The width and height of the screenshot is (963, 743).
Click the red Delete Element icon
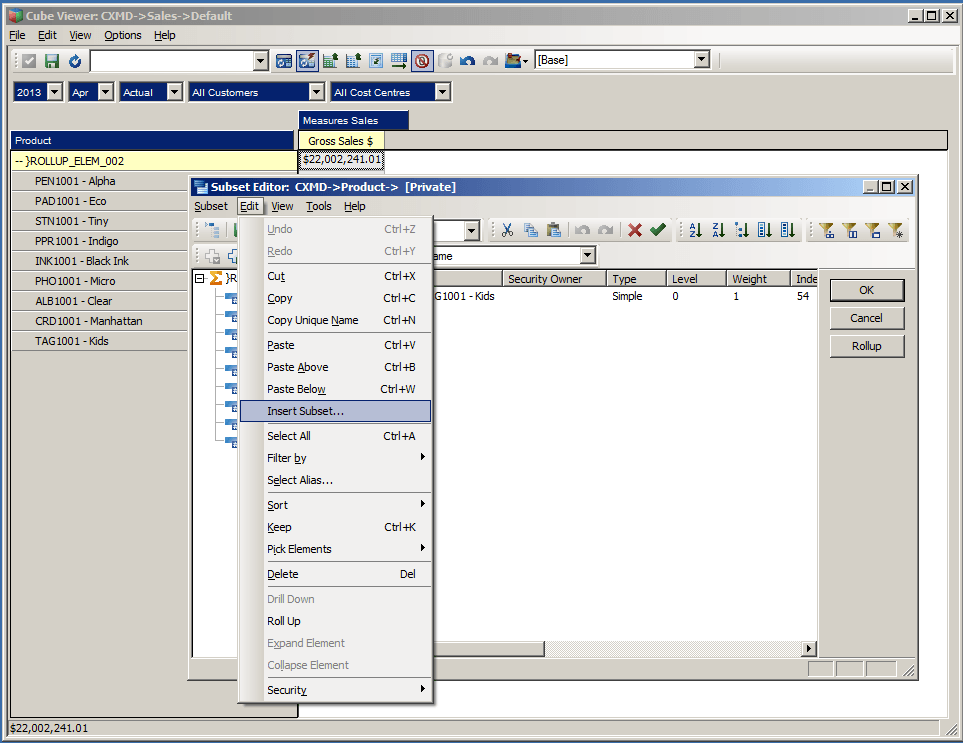(x=633, y=230)
